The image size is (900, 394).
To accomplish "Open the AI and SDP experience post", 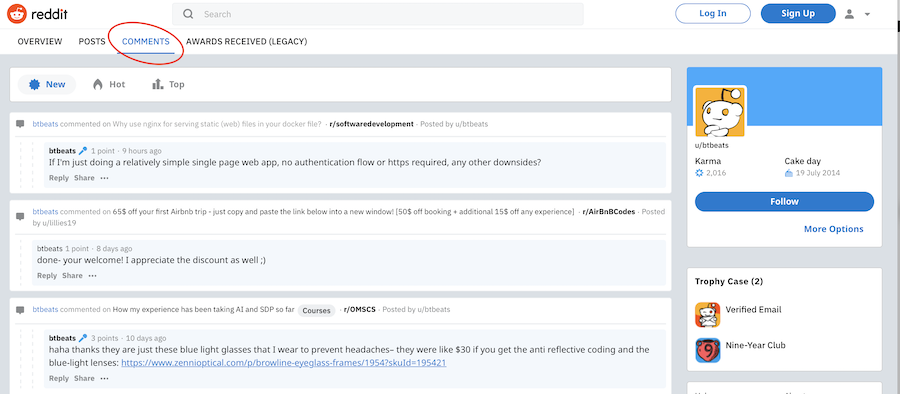I will 204,310.
